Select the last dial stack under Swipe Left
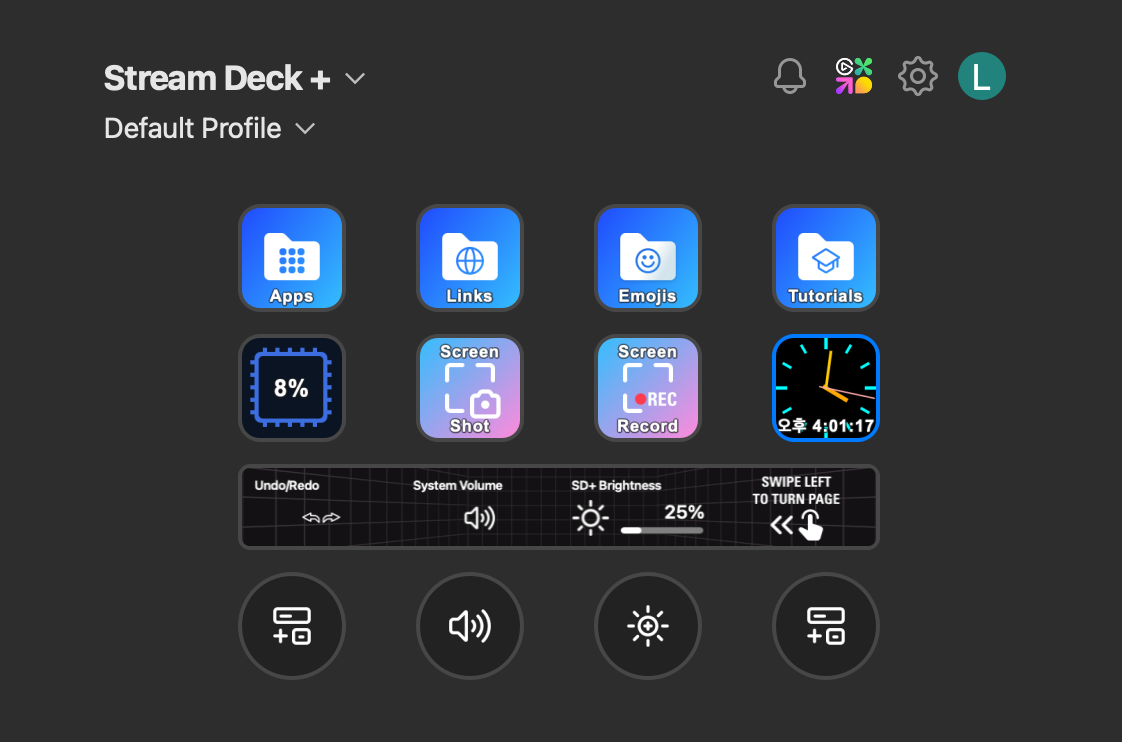This screenshot has height=742, width=1122. coord(826,626)
